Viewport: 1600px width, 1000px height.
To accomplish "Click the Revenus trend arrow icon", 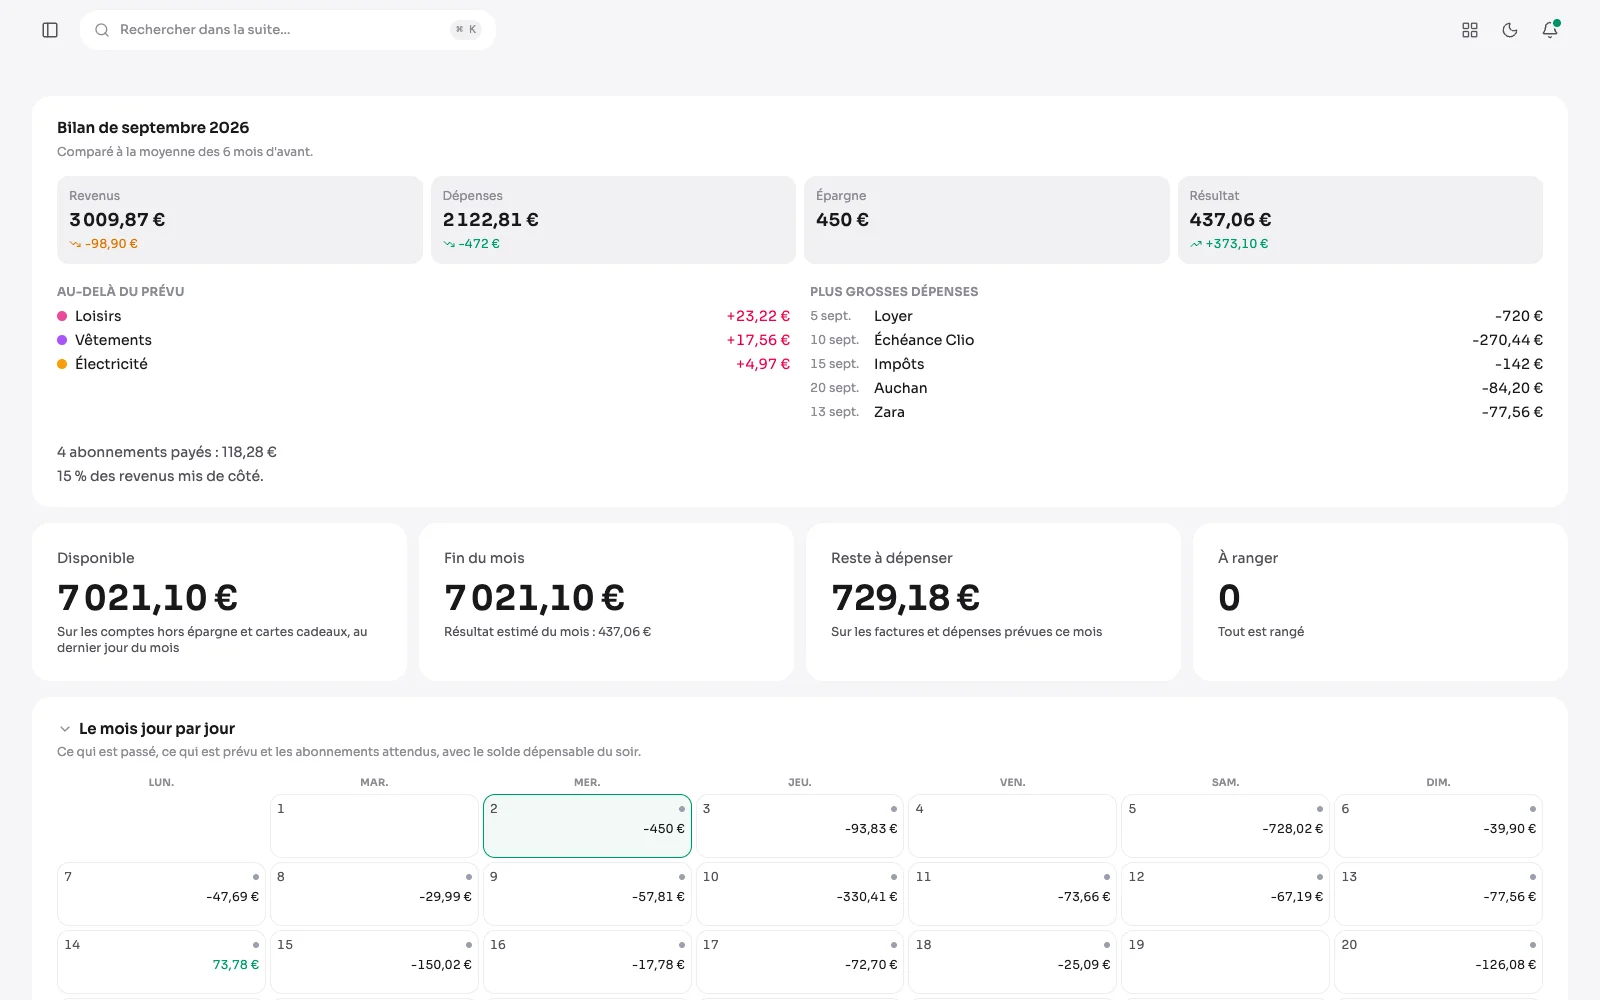I will tap(75, 244).
